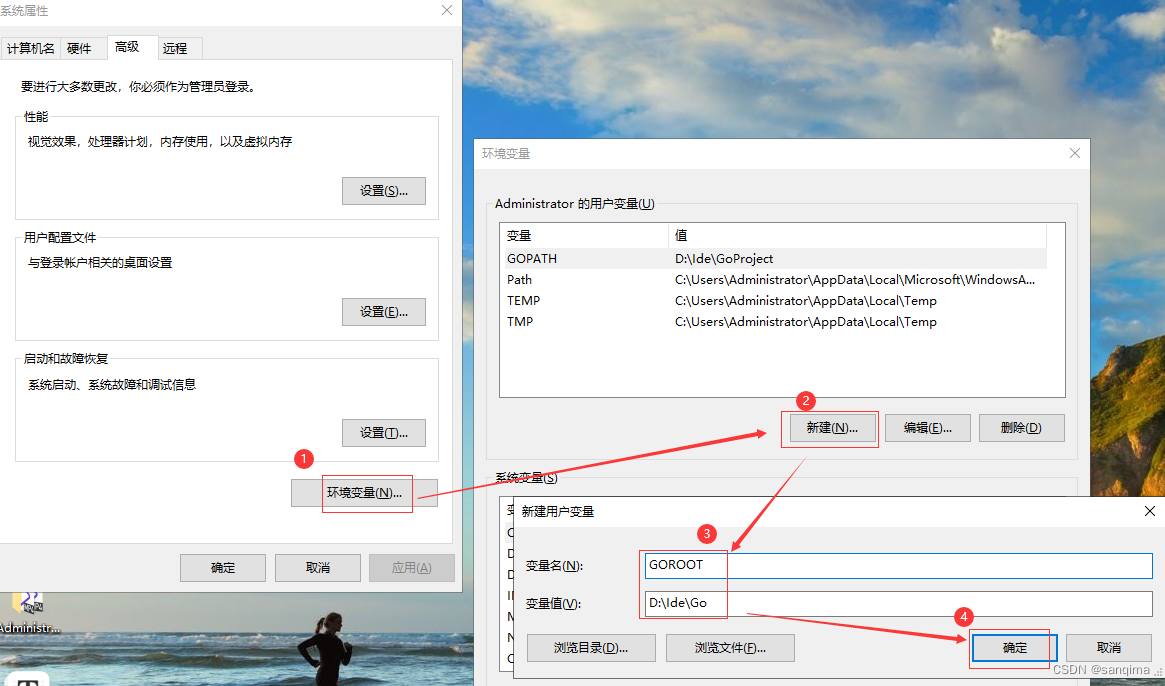Click the 变量 column header
This screenshot has width=1165, height=686.
click(584, 236)
